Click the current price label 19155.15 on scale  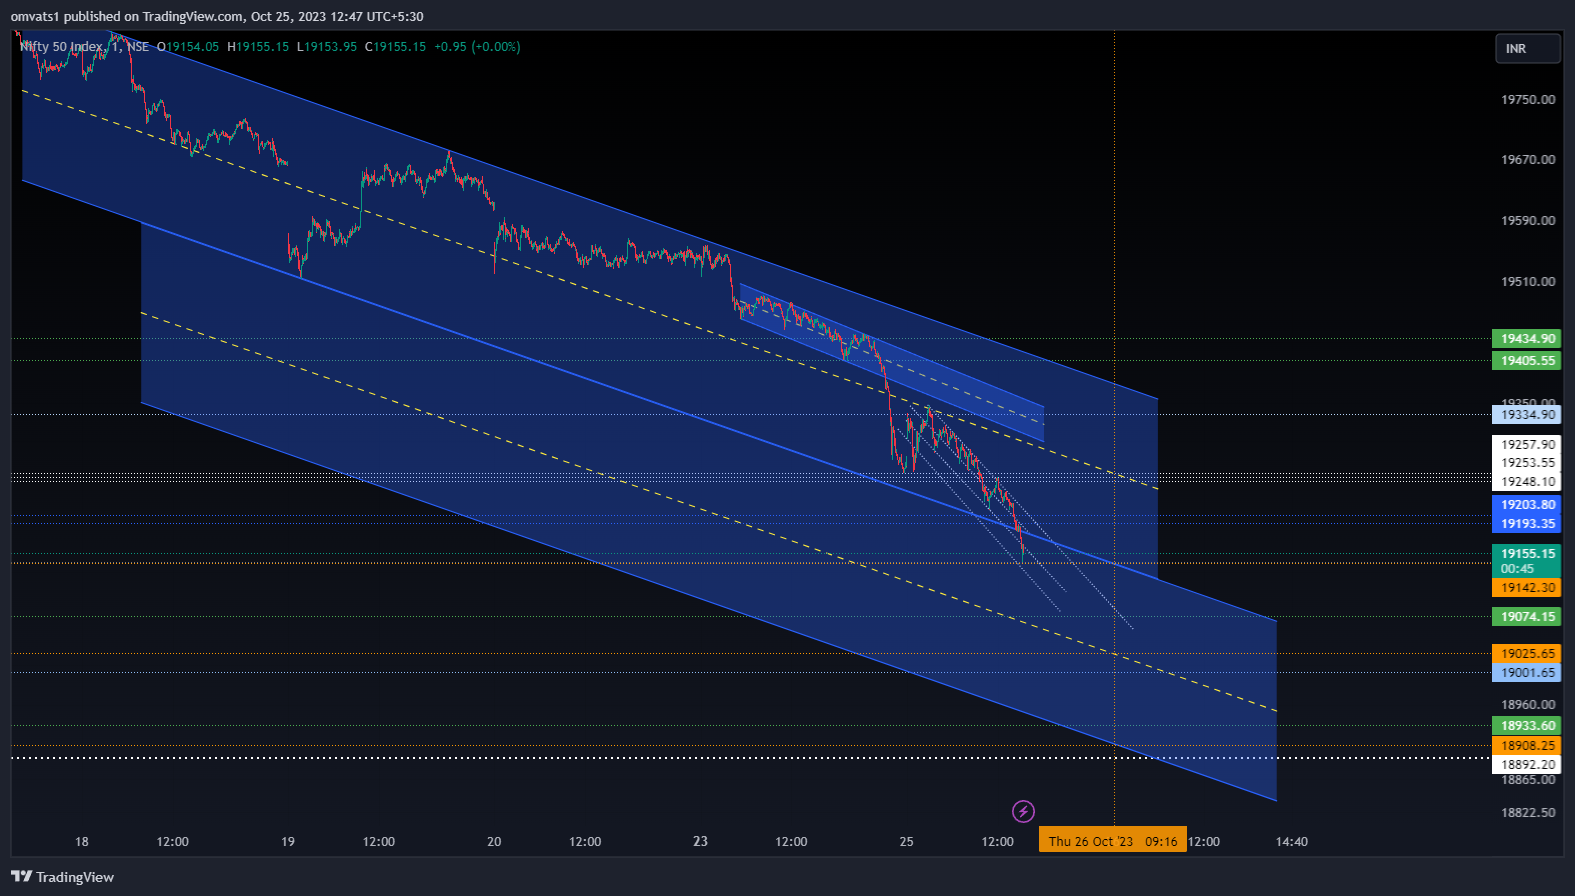pyautogui.click(x=1526, y=553)
